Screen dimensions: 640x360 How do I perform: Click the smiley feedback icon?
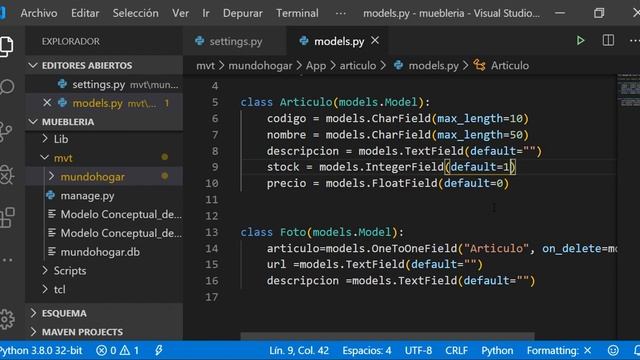[613, 351]
